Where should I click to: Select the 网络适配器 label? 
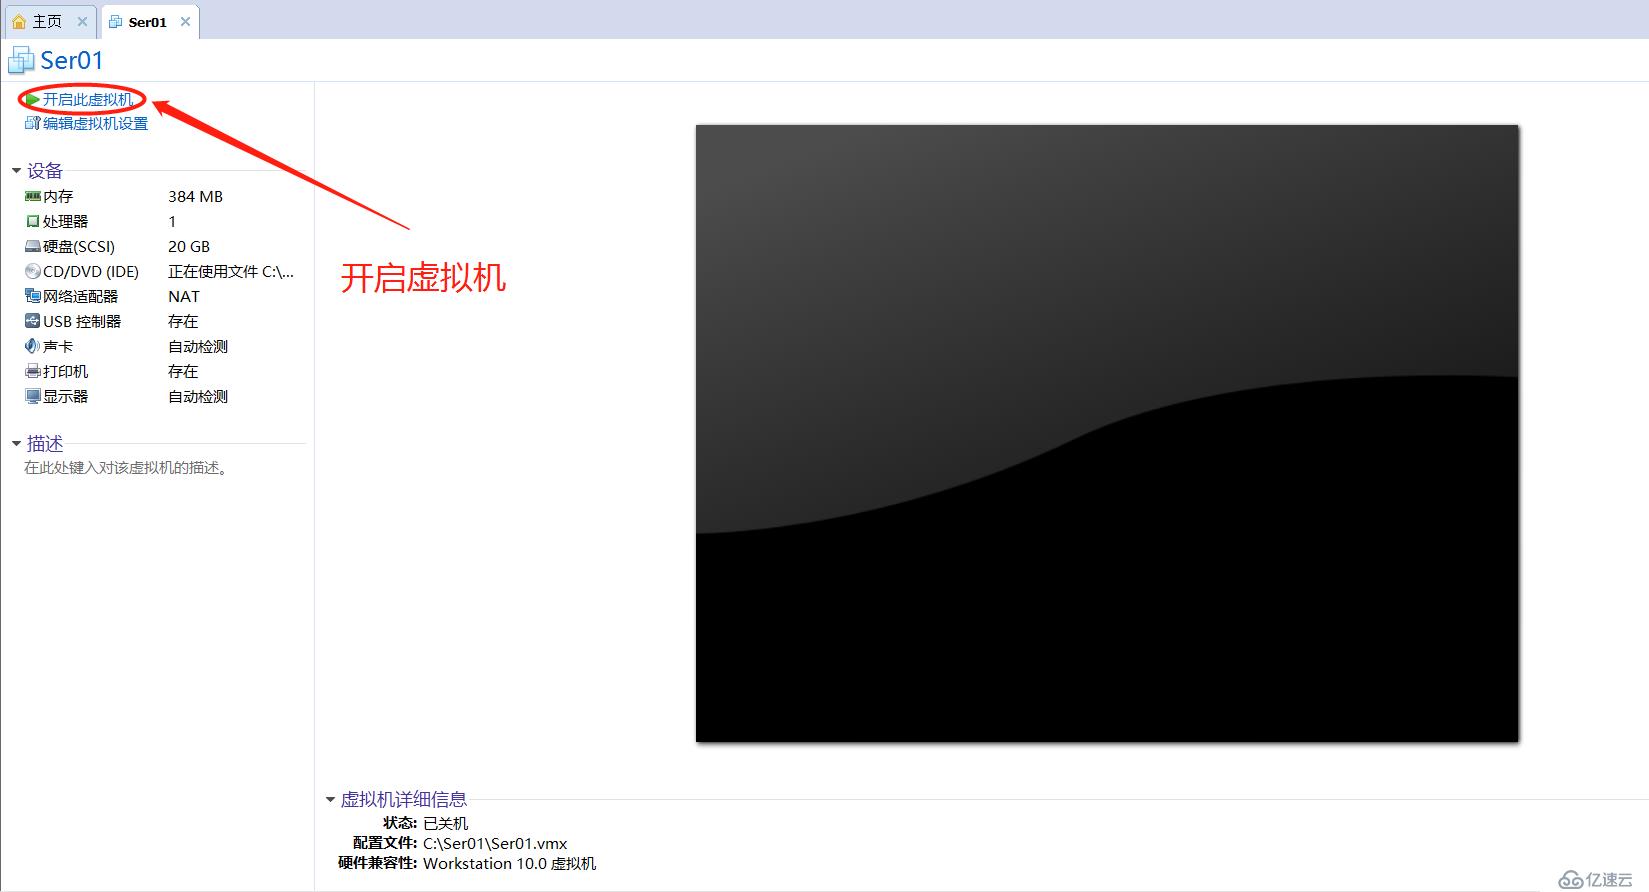pos(81,297)
